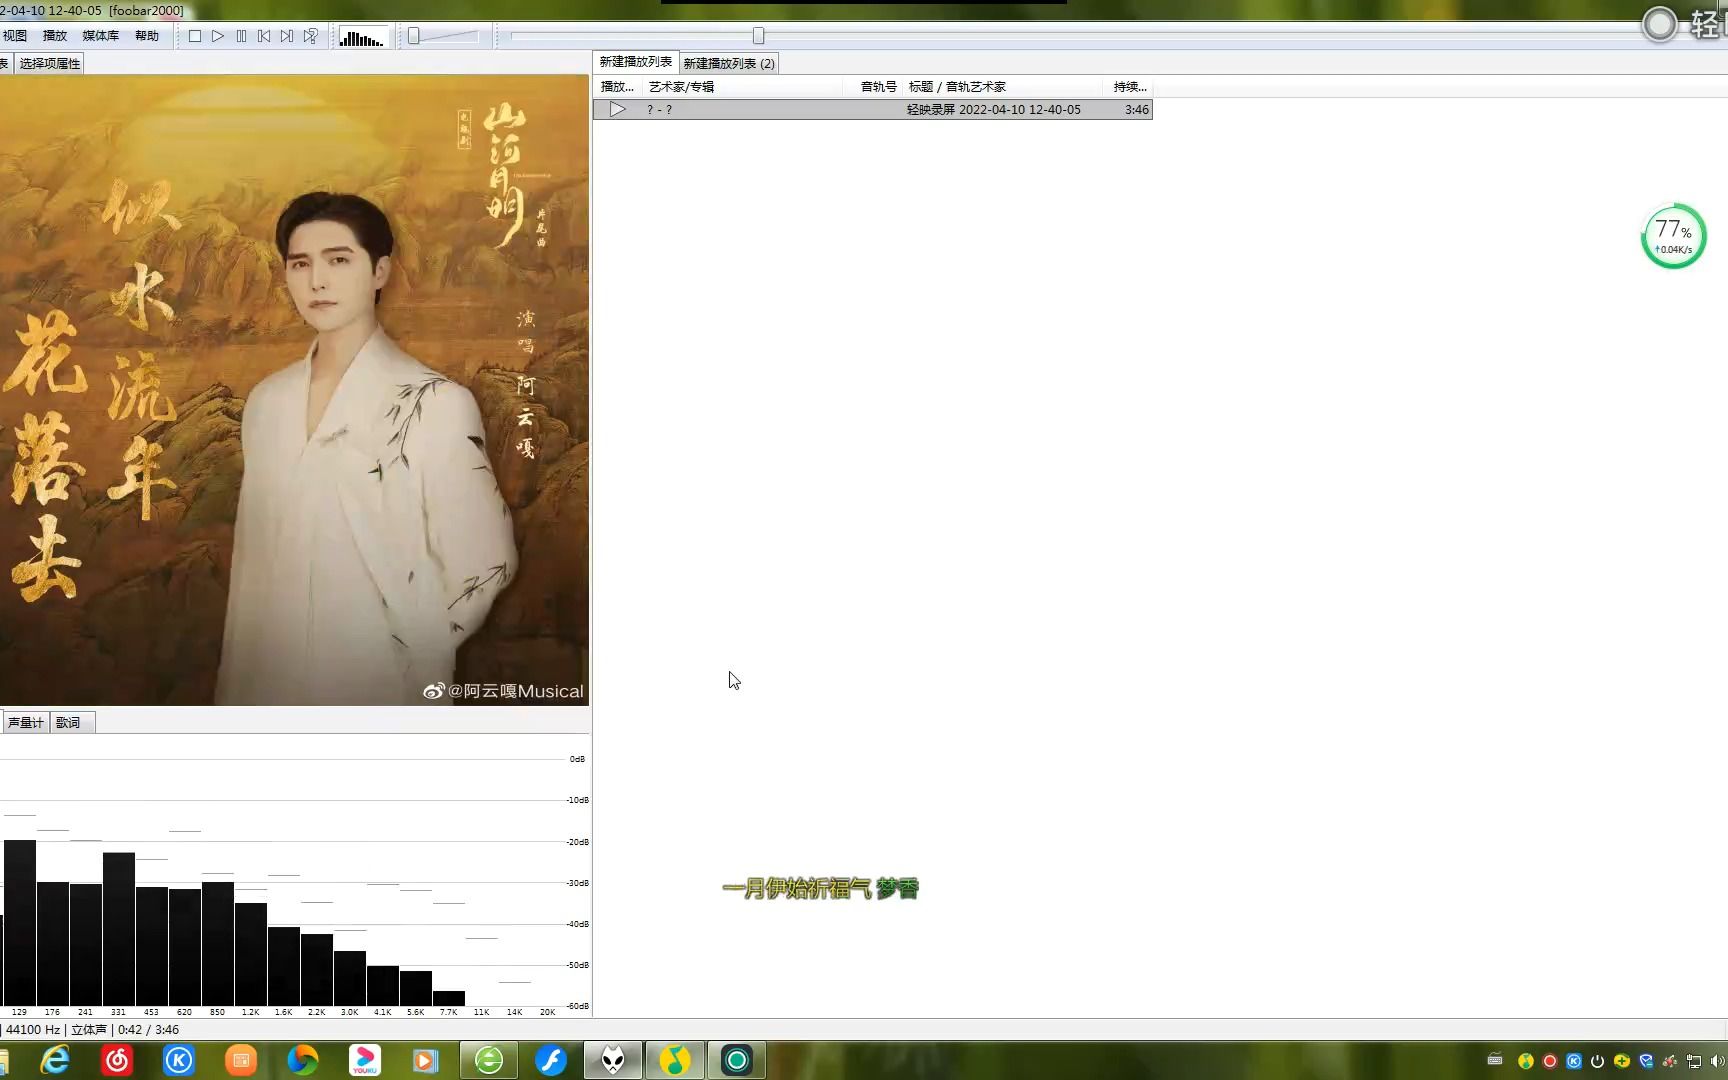Click the floating desktop lyrics text
Image resolution: width=1728 pixels, height=1080 pixels.
(x=820, y=888)
